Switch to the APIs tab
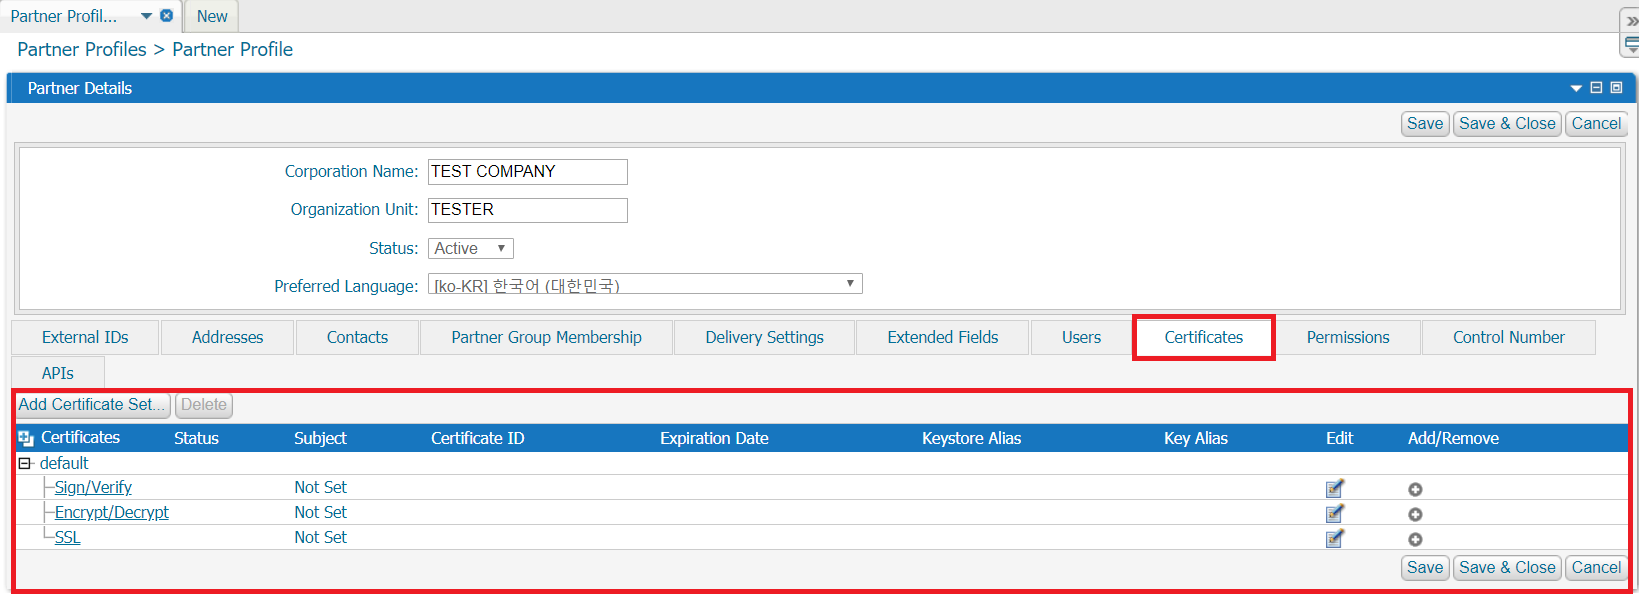 tap(58, 373)
